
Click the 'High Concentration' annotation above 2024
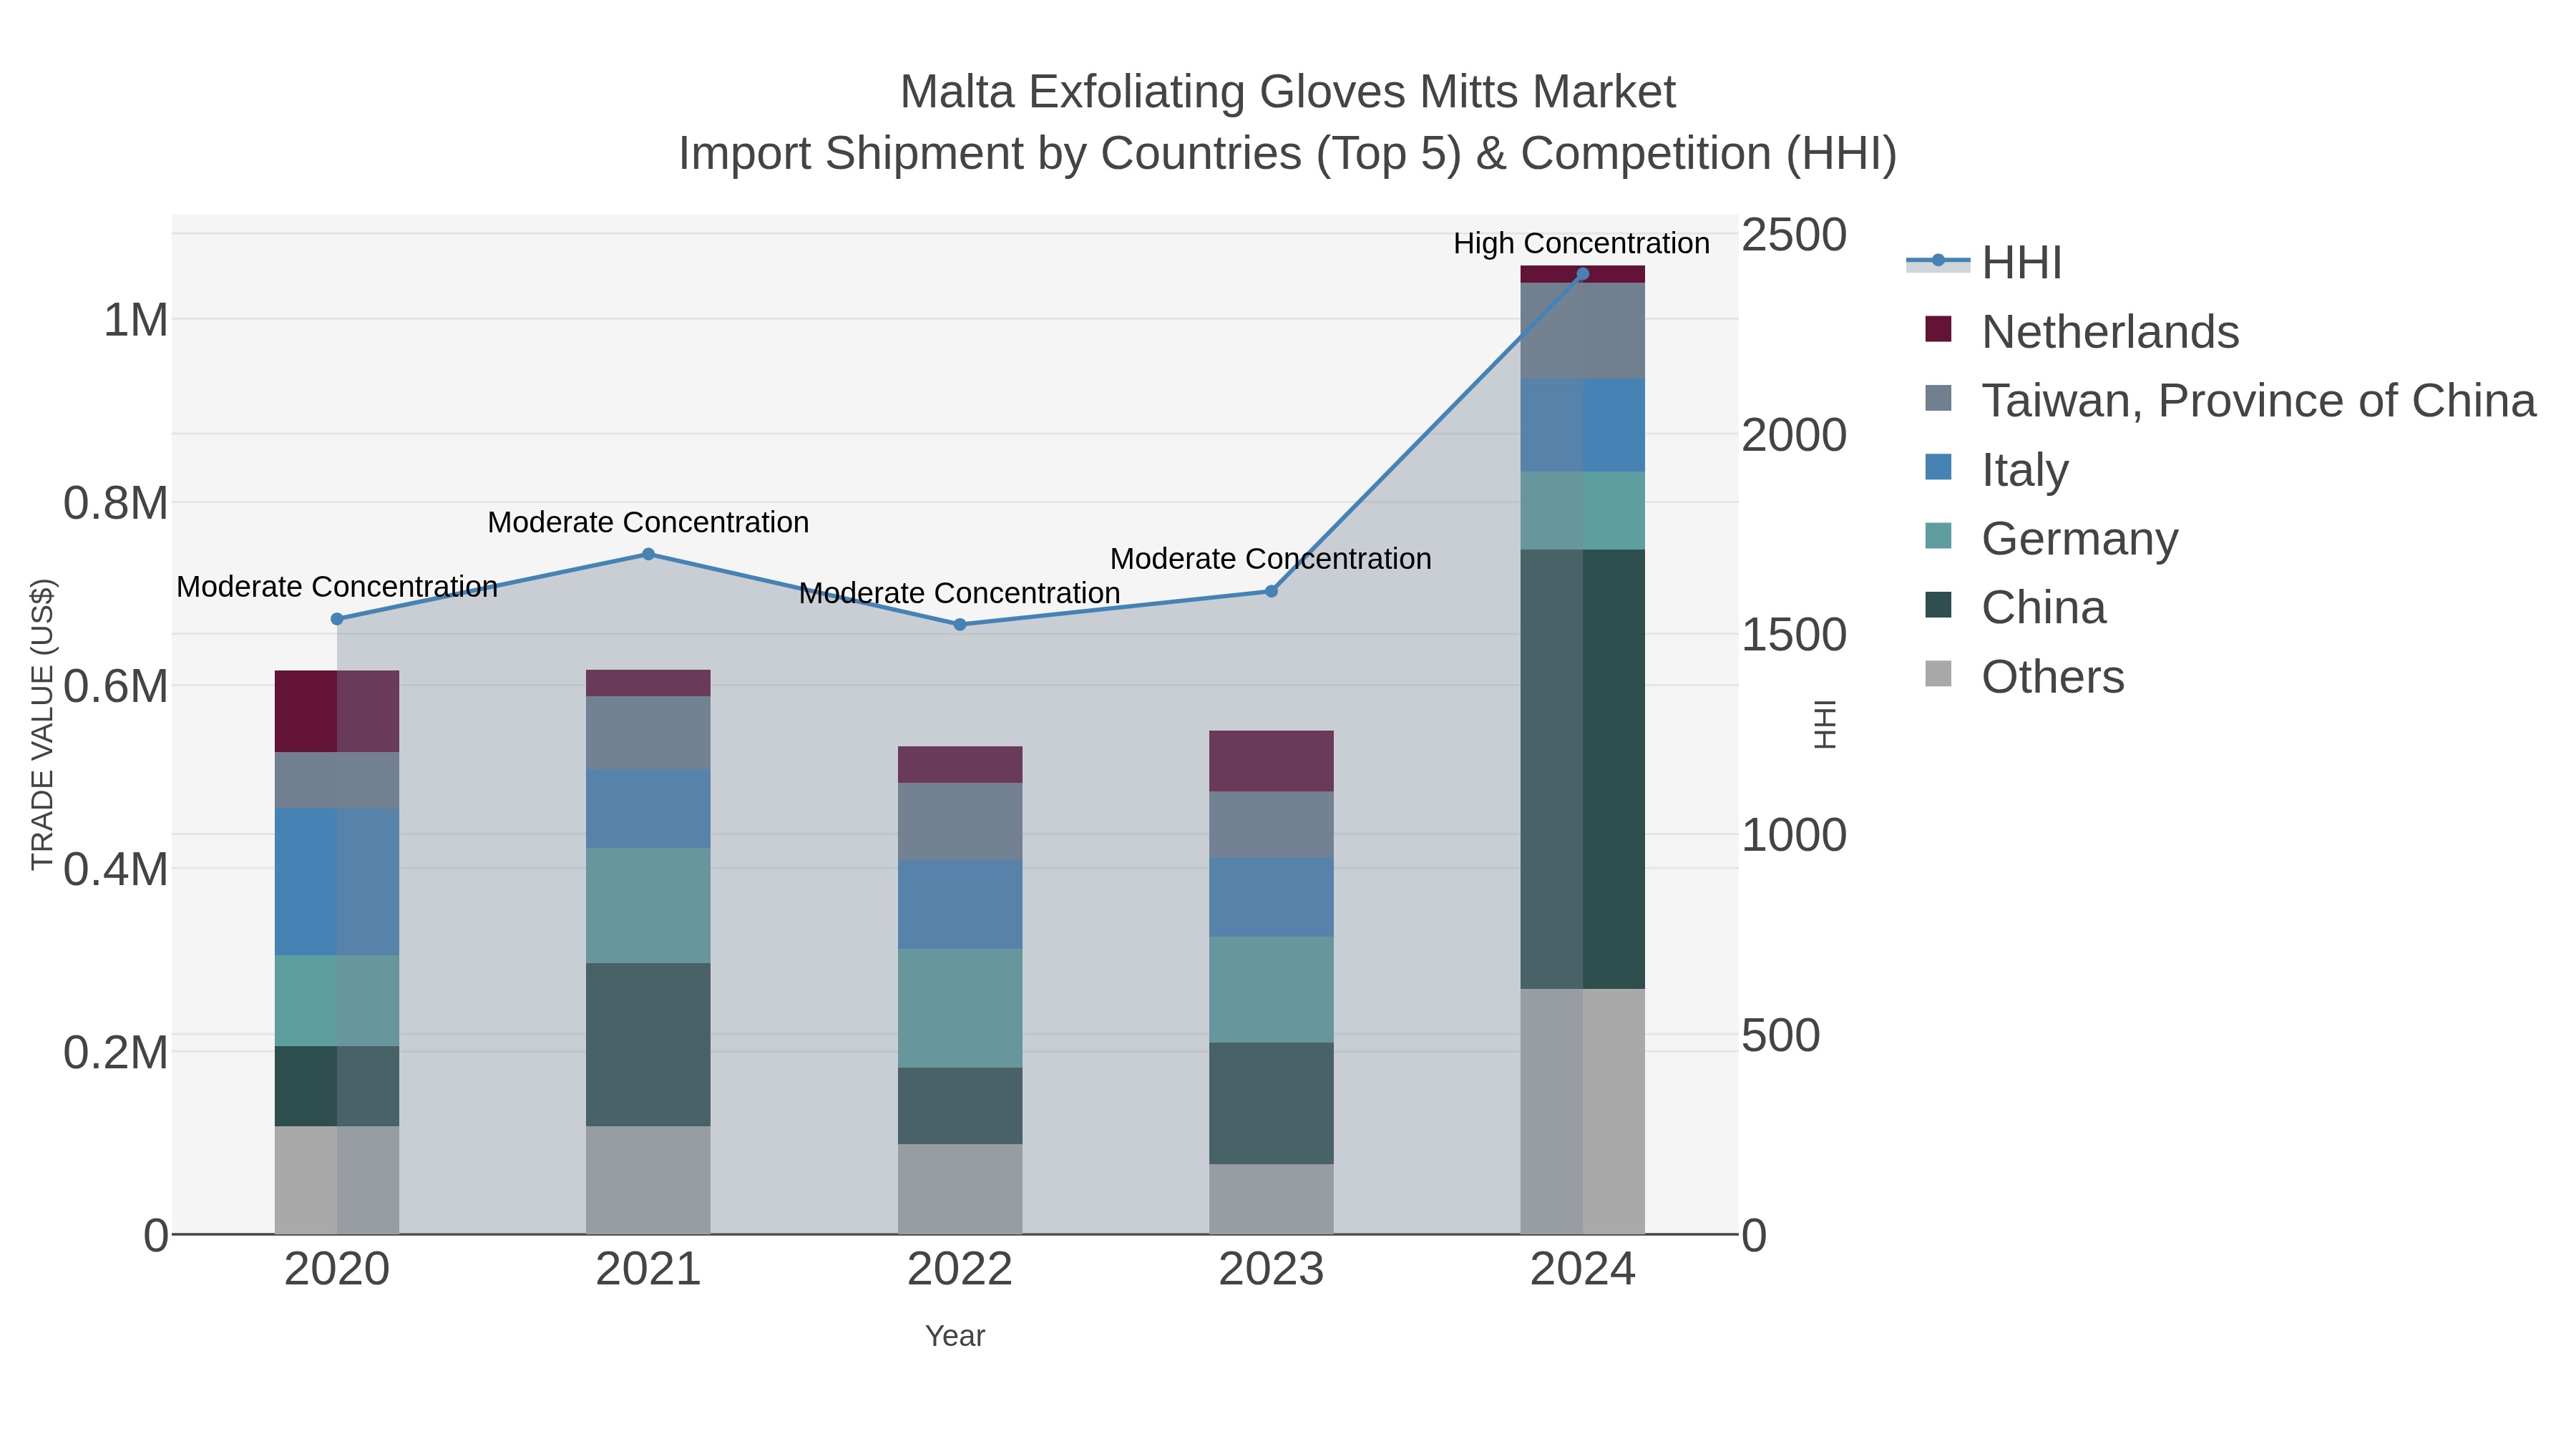[1581, 243]
